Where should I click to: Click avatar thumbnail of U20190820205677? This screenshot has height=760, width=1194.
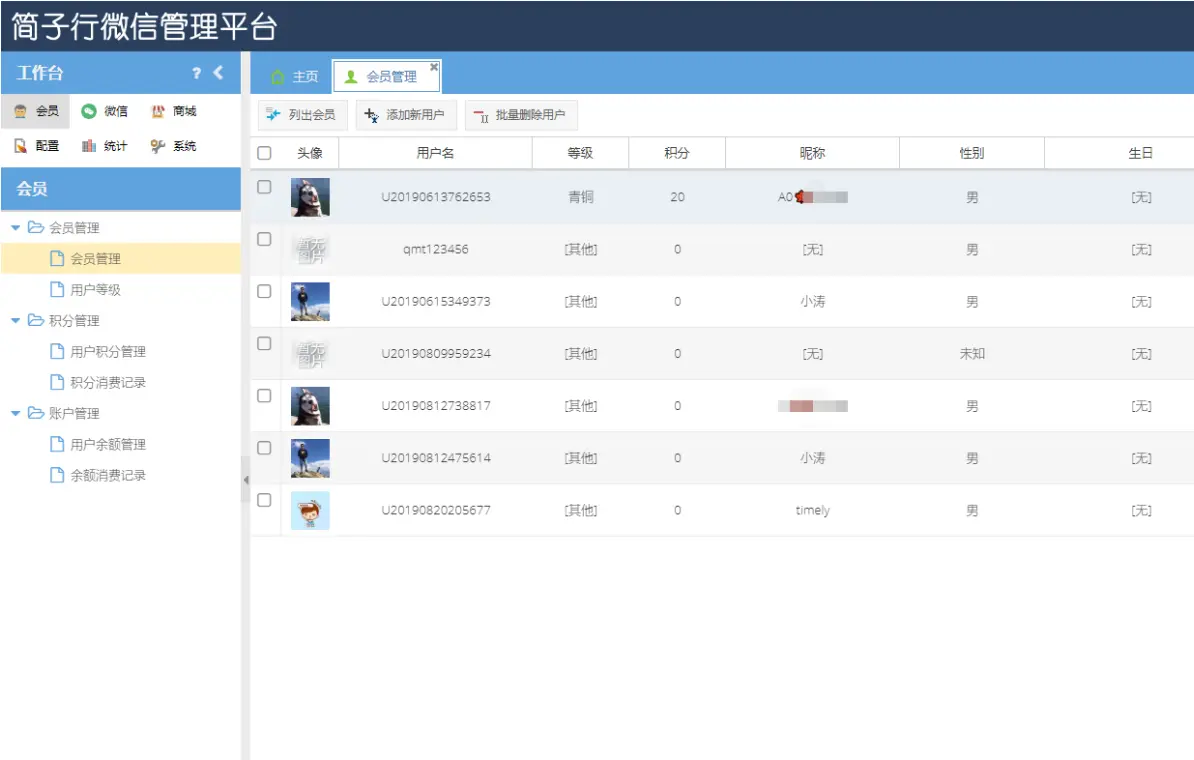(x=310, y=510)
